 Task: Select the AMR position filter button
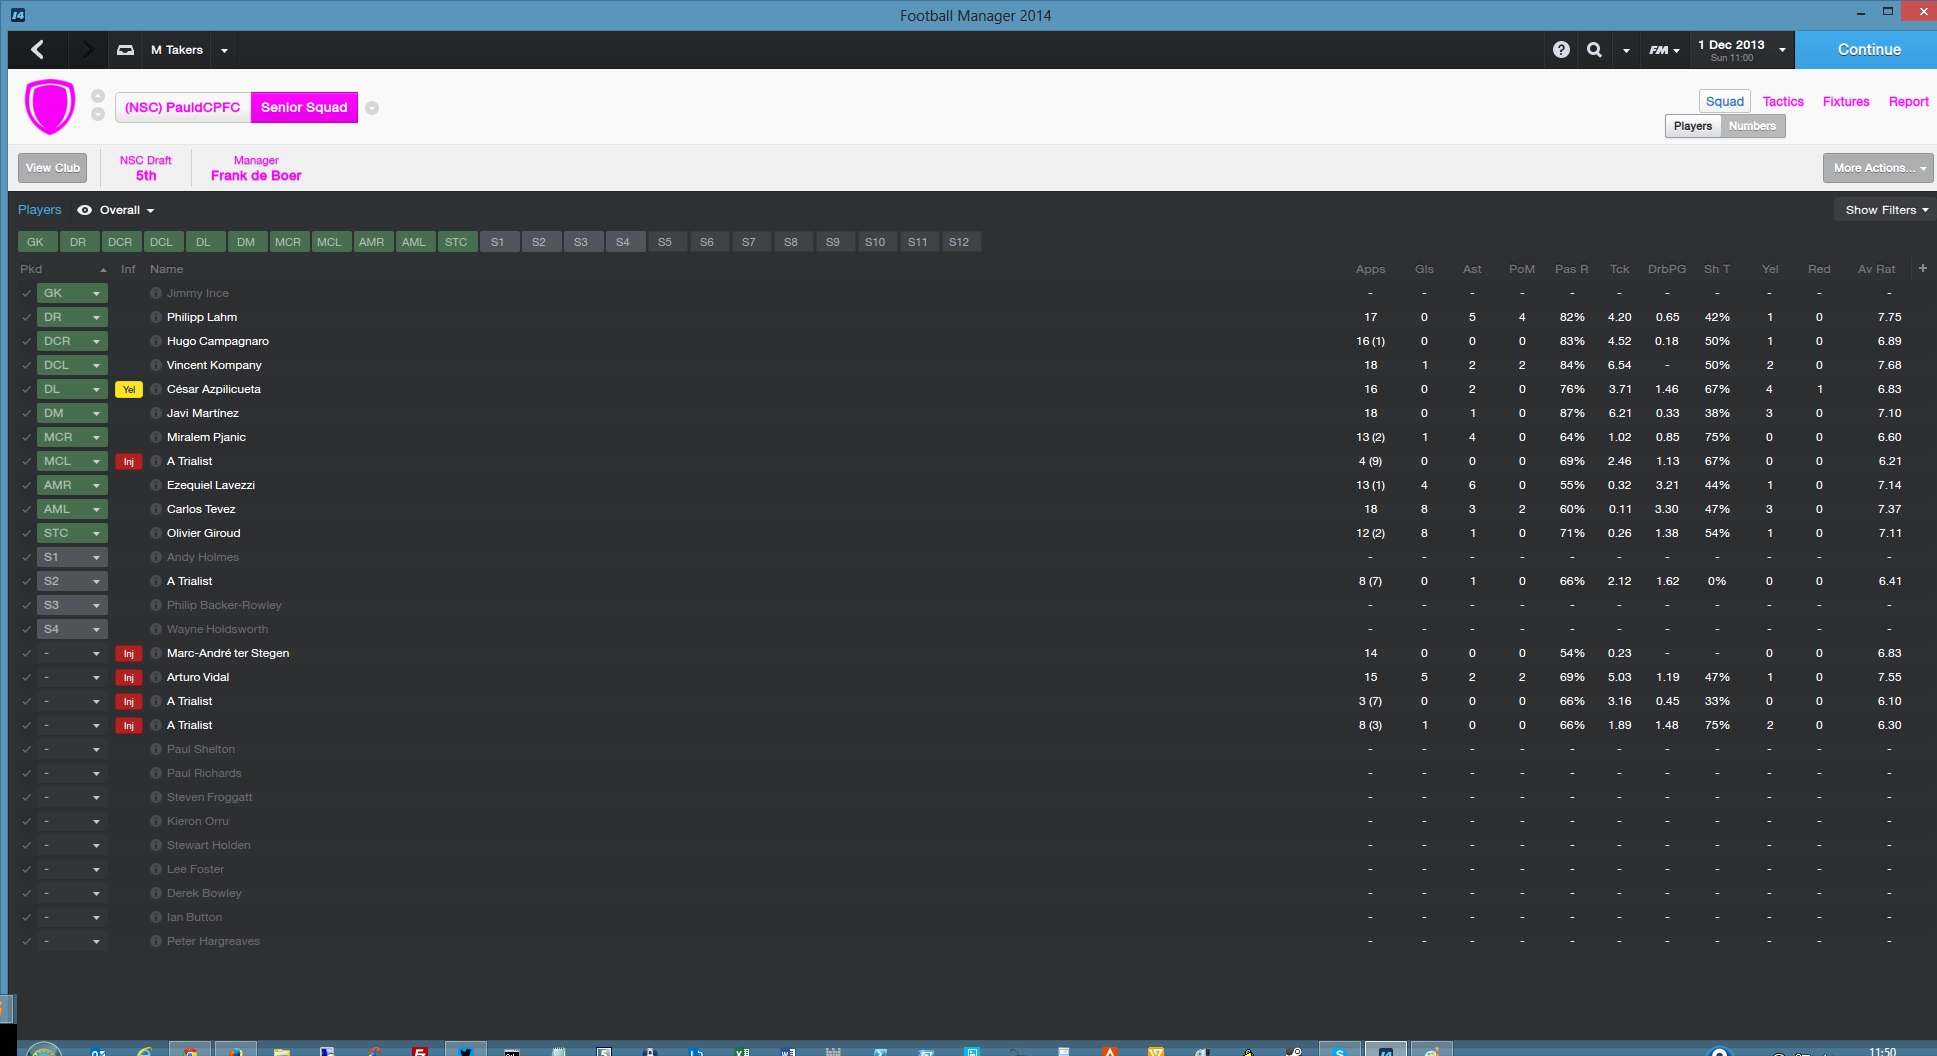[371, 242]
